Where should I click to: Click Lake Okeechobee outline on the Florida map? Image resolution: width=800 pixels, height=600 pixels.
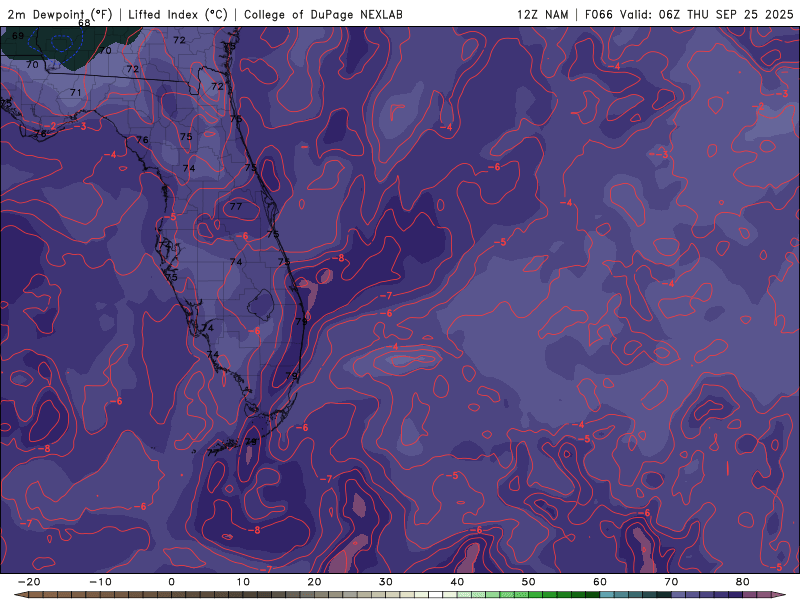click(261, 305)
